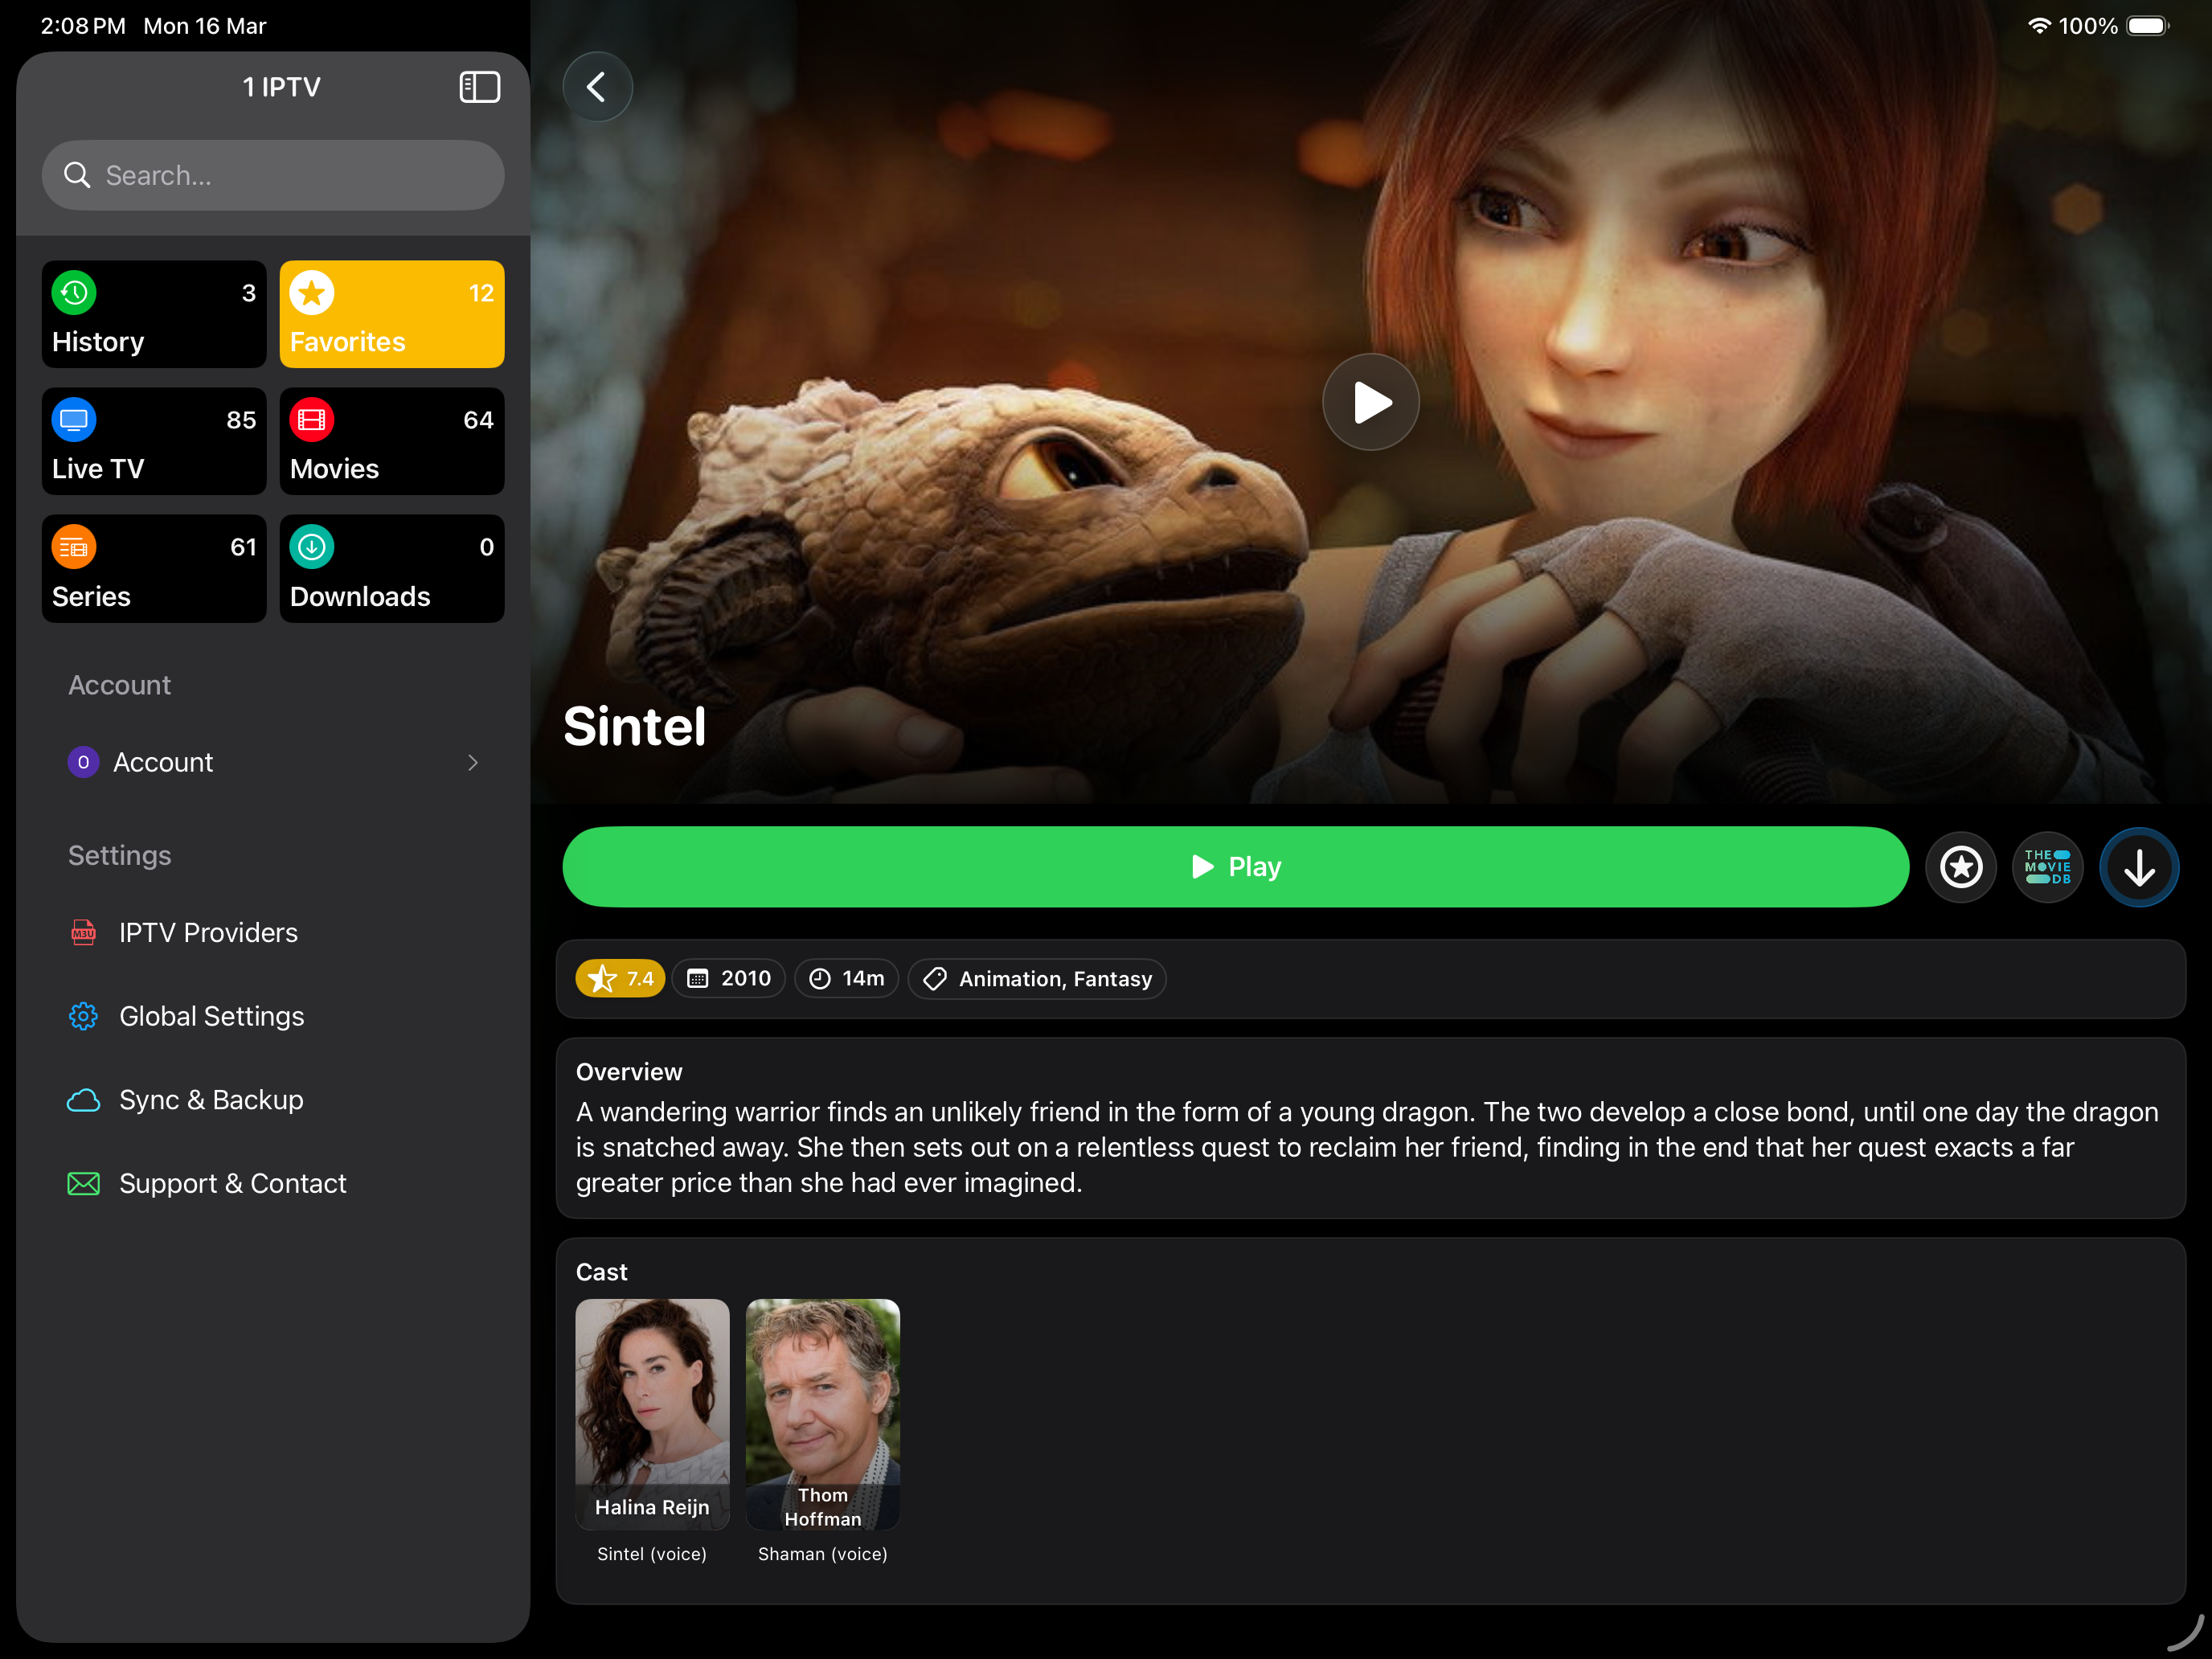Open Global Settings
The width and height of the screenshot is (2212, 1659).
coord(273,1016)
